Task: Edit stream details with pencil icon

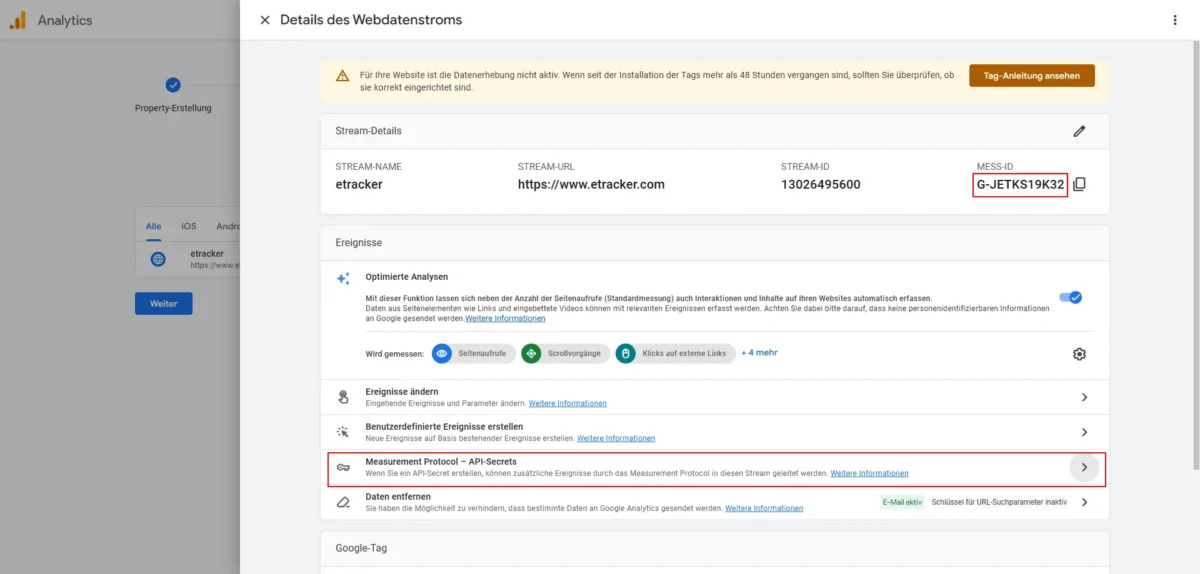Action: pyautogui.click(x=1079, y=131)
